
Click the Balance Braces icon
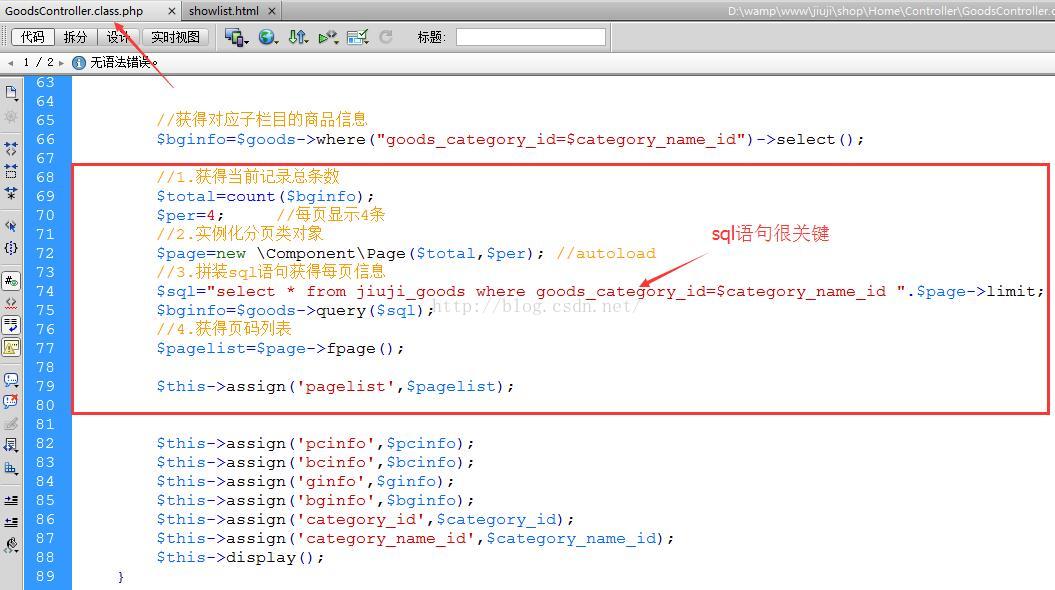coord(11,248)
